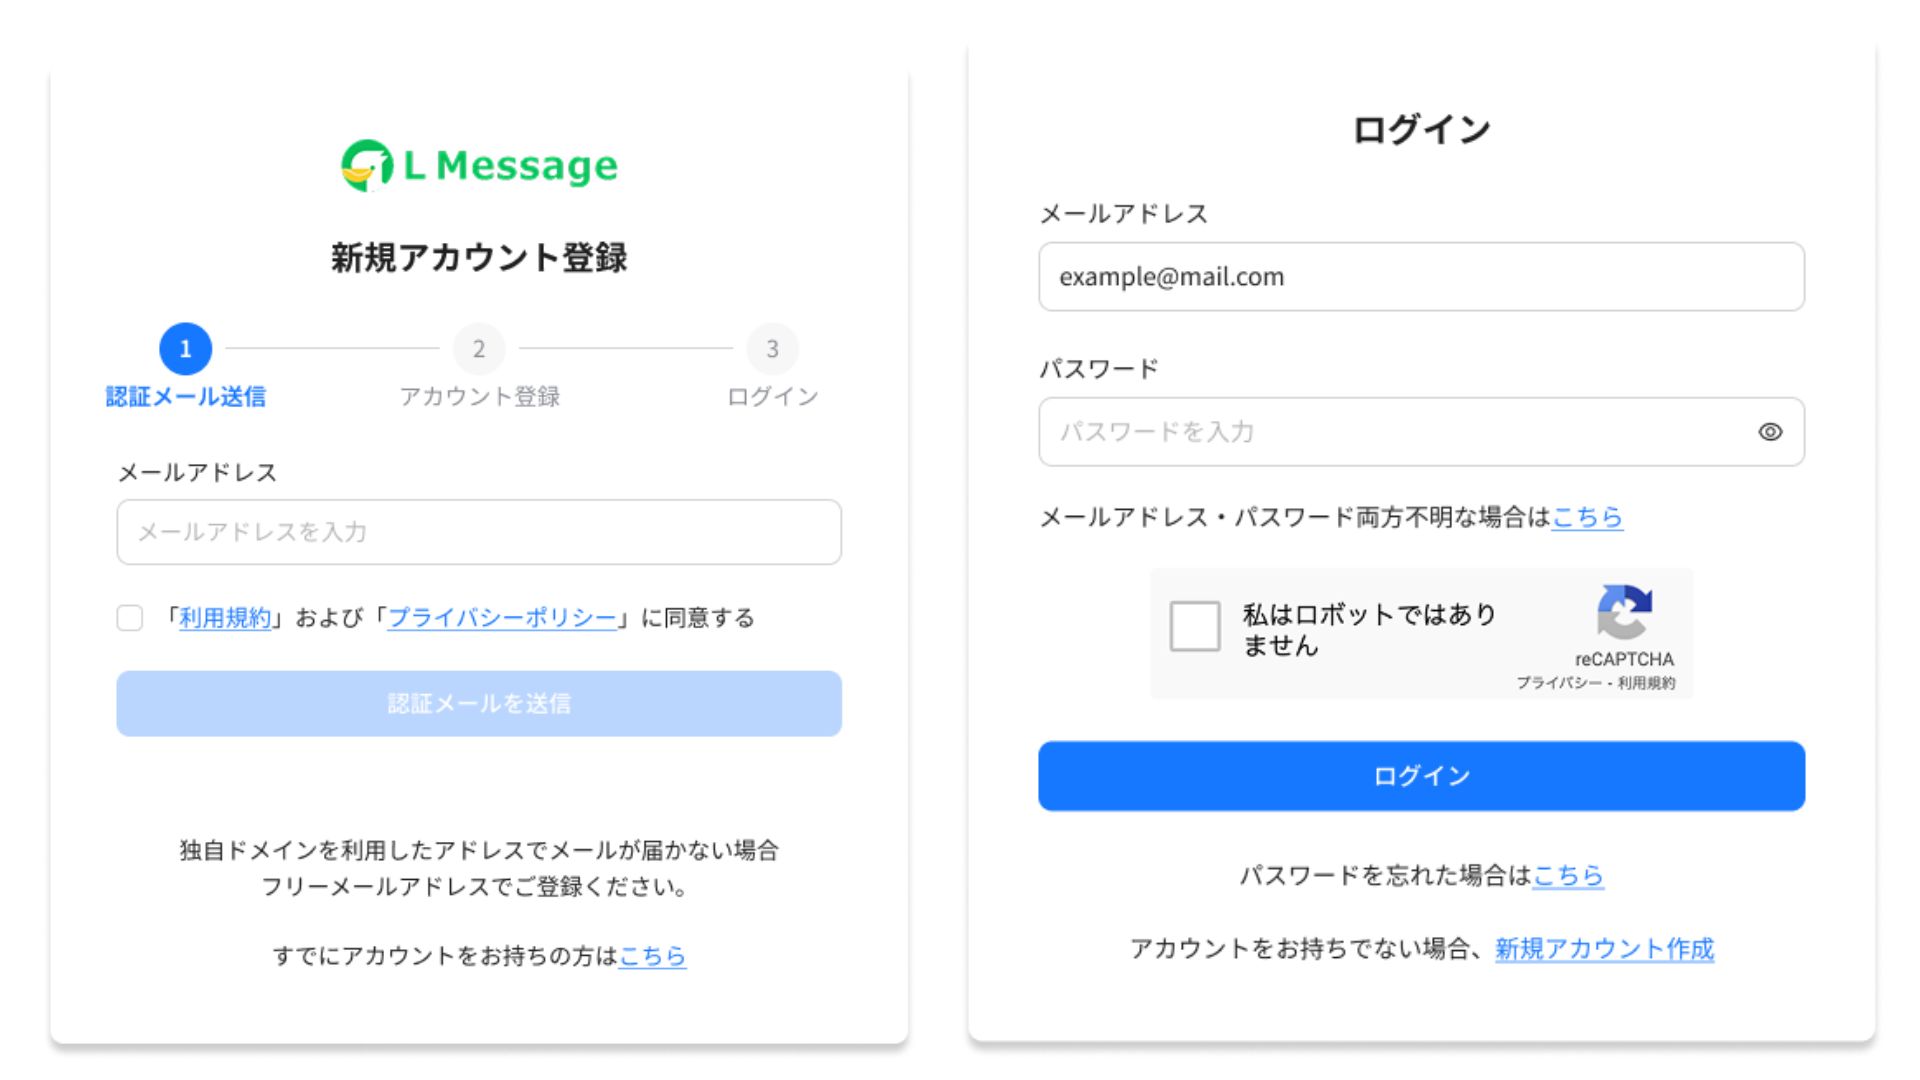Click the example@mail.com email field
Viewport: 1920px width, 1080px height.
(1421, 277)
